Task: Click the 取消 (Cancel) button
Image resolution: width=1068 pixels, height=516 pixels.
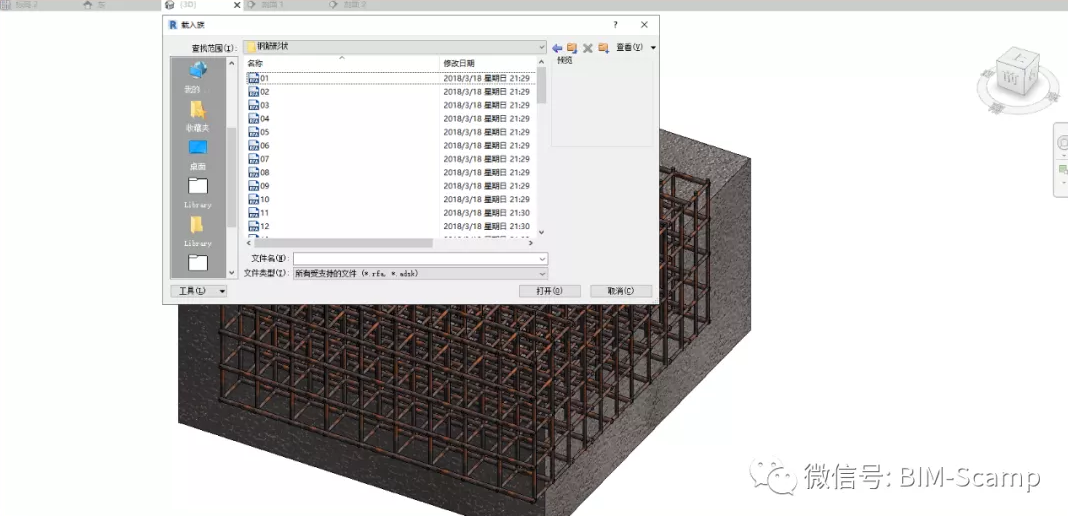Action: 621,291
